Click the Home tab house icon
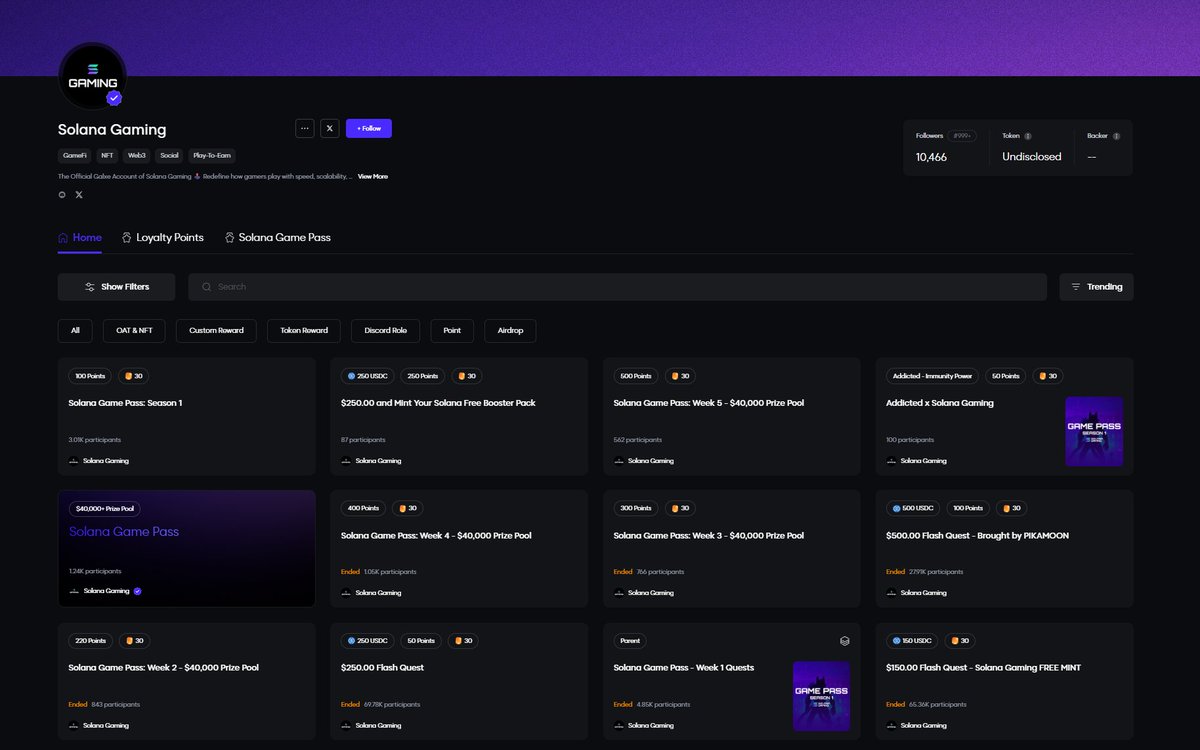 click(63, 238)
